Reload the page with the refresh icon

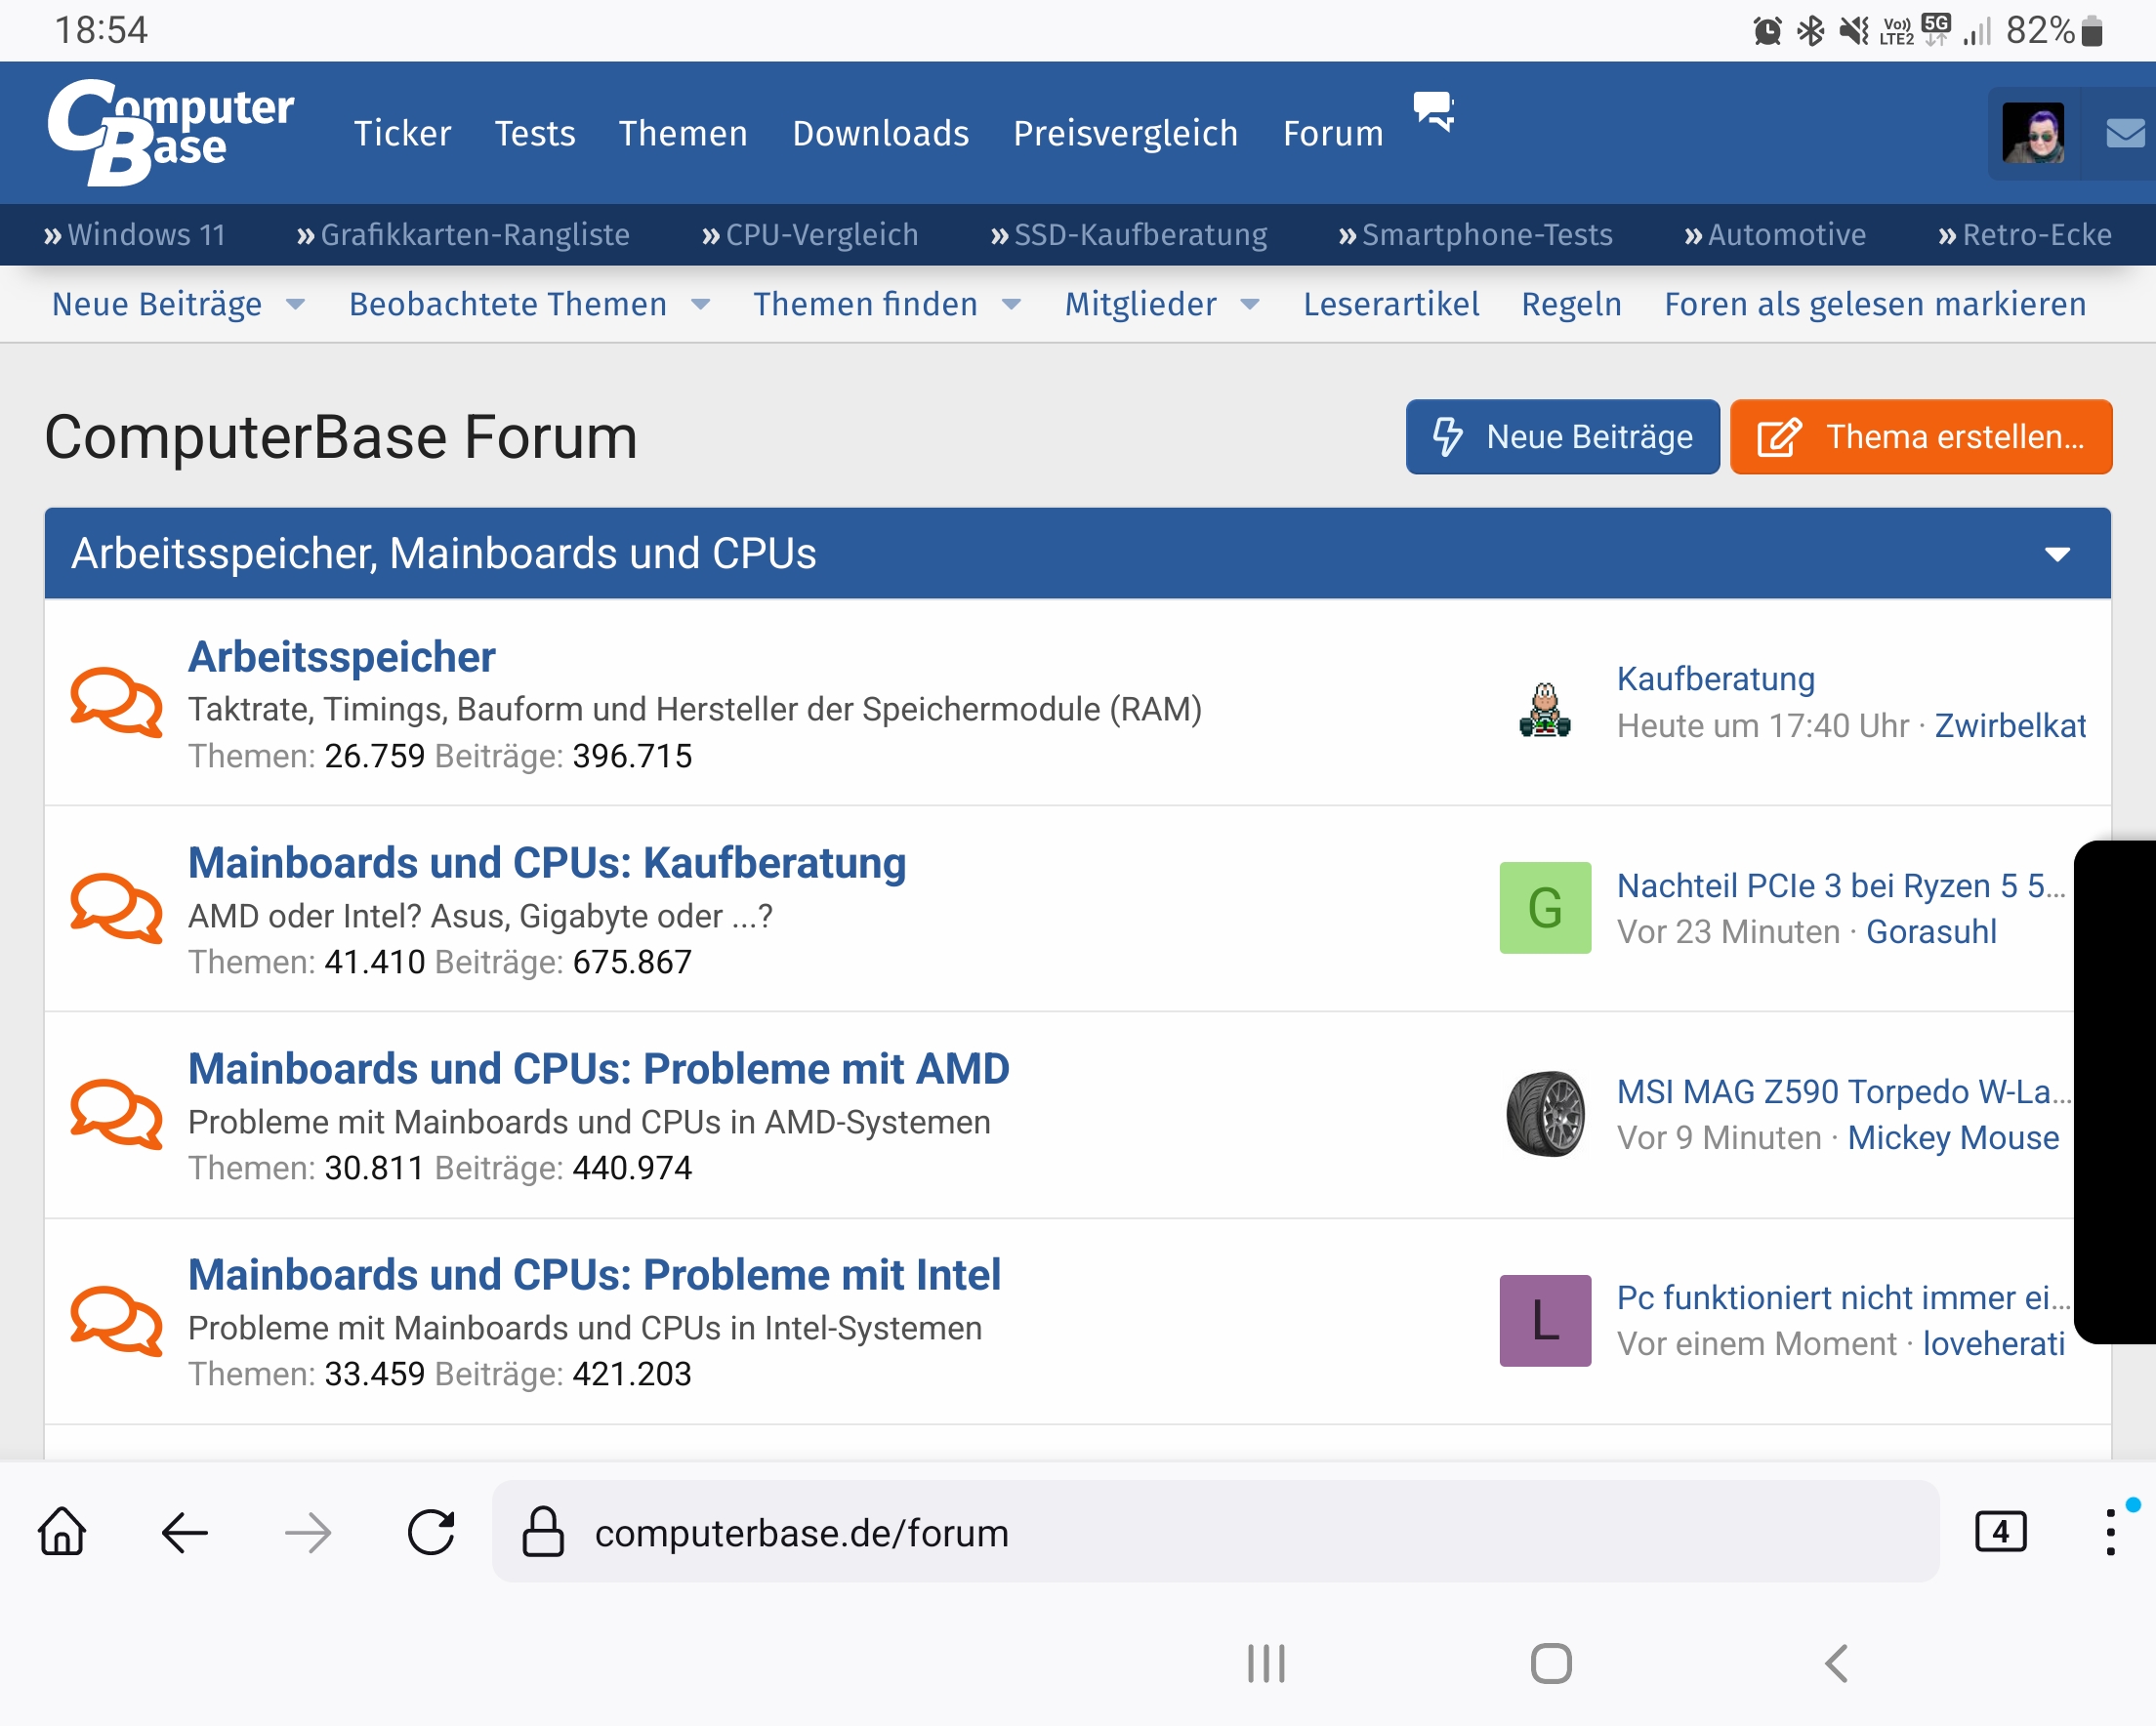(x=430, y=1533)
